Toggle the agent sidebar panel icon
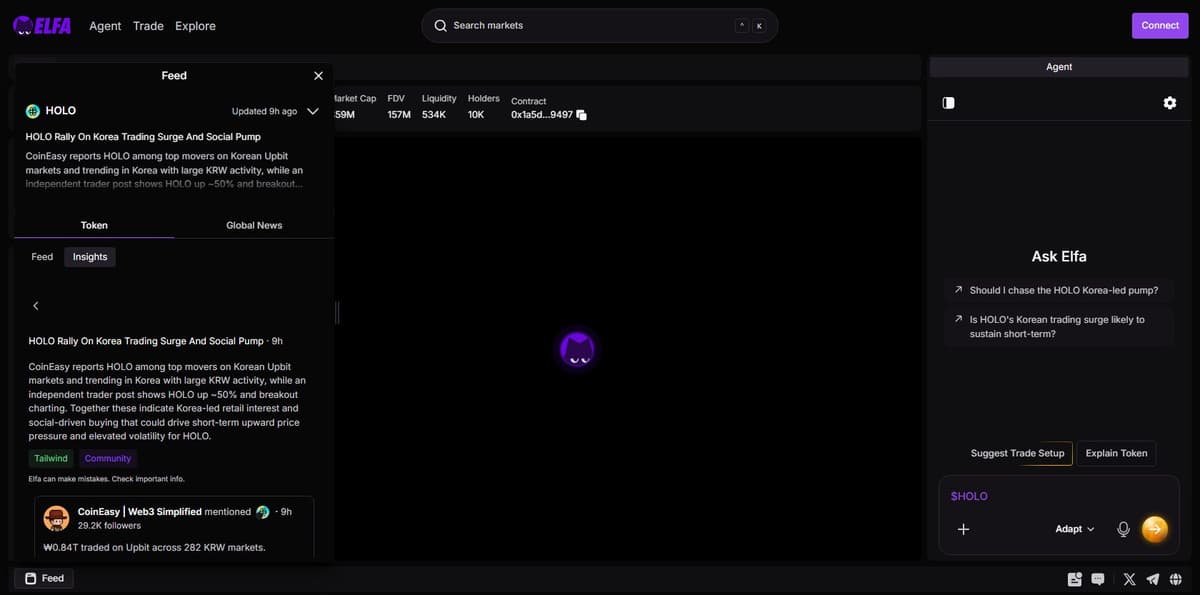The height and width of the screenshot is (595, 1200). [x=948, y=103]
